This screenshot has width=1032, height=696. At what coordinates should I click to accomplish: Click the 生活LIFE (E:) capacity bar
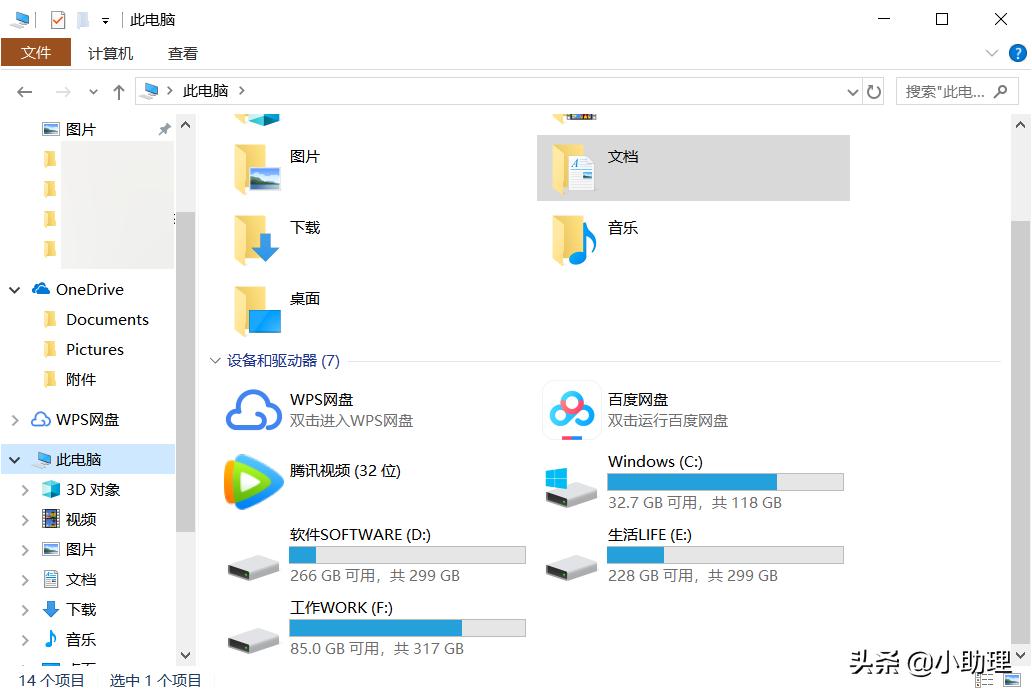725,555
